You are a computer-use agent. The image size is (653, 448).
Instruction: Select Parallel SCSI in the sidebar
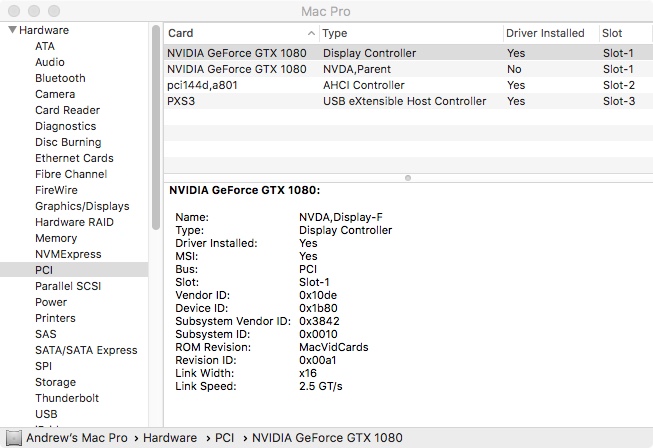pyautogui.click(x=68, y=286)
